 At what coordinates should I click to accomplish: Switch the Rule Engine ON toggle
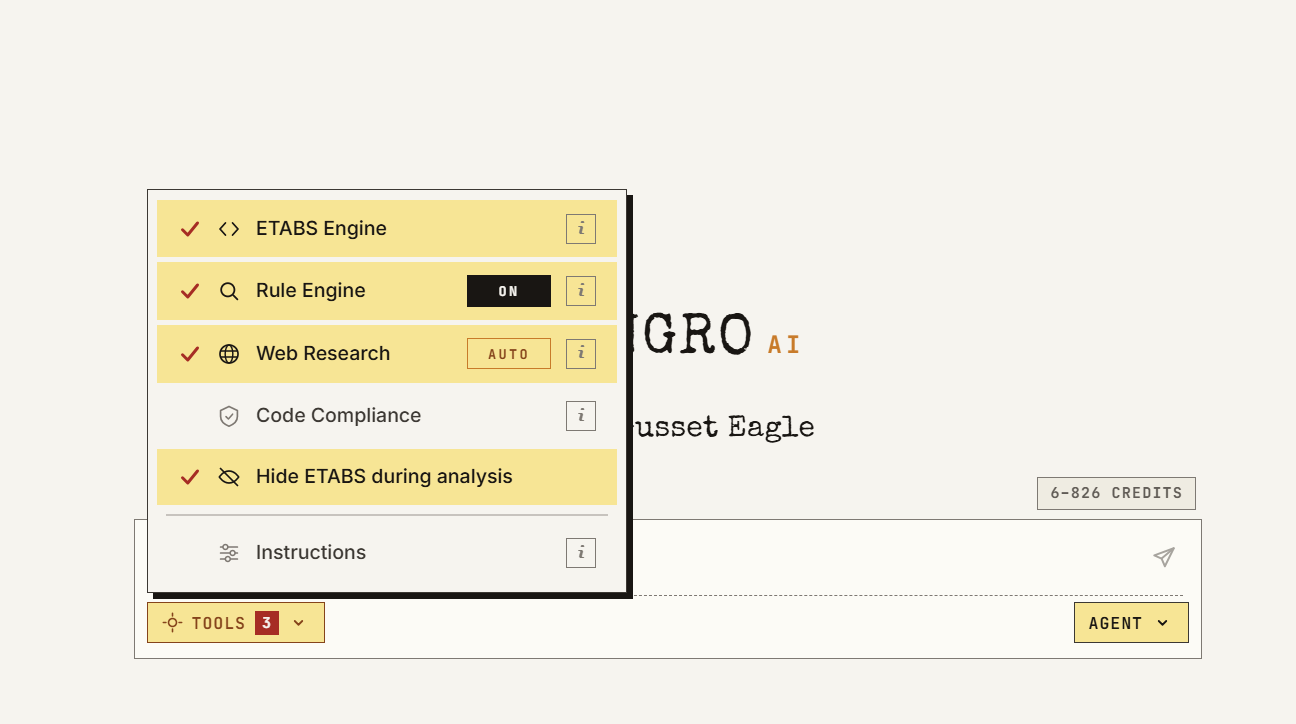(x=509, y=291)
